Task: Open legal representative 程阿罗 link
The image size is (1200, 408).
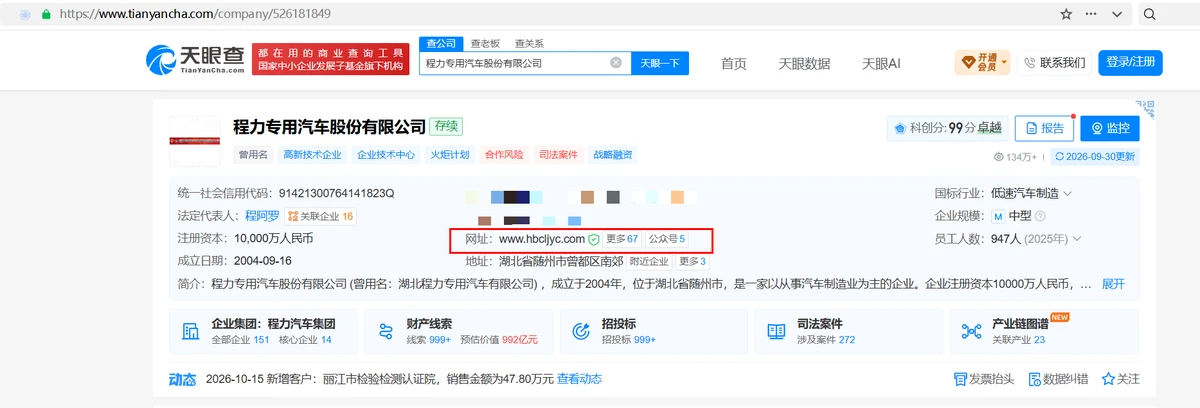Action: pyautogui.click(x=264, y=215)
